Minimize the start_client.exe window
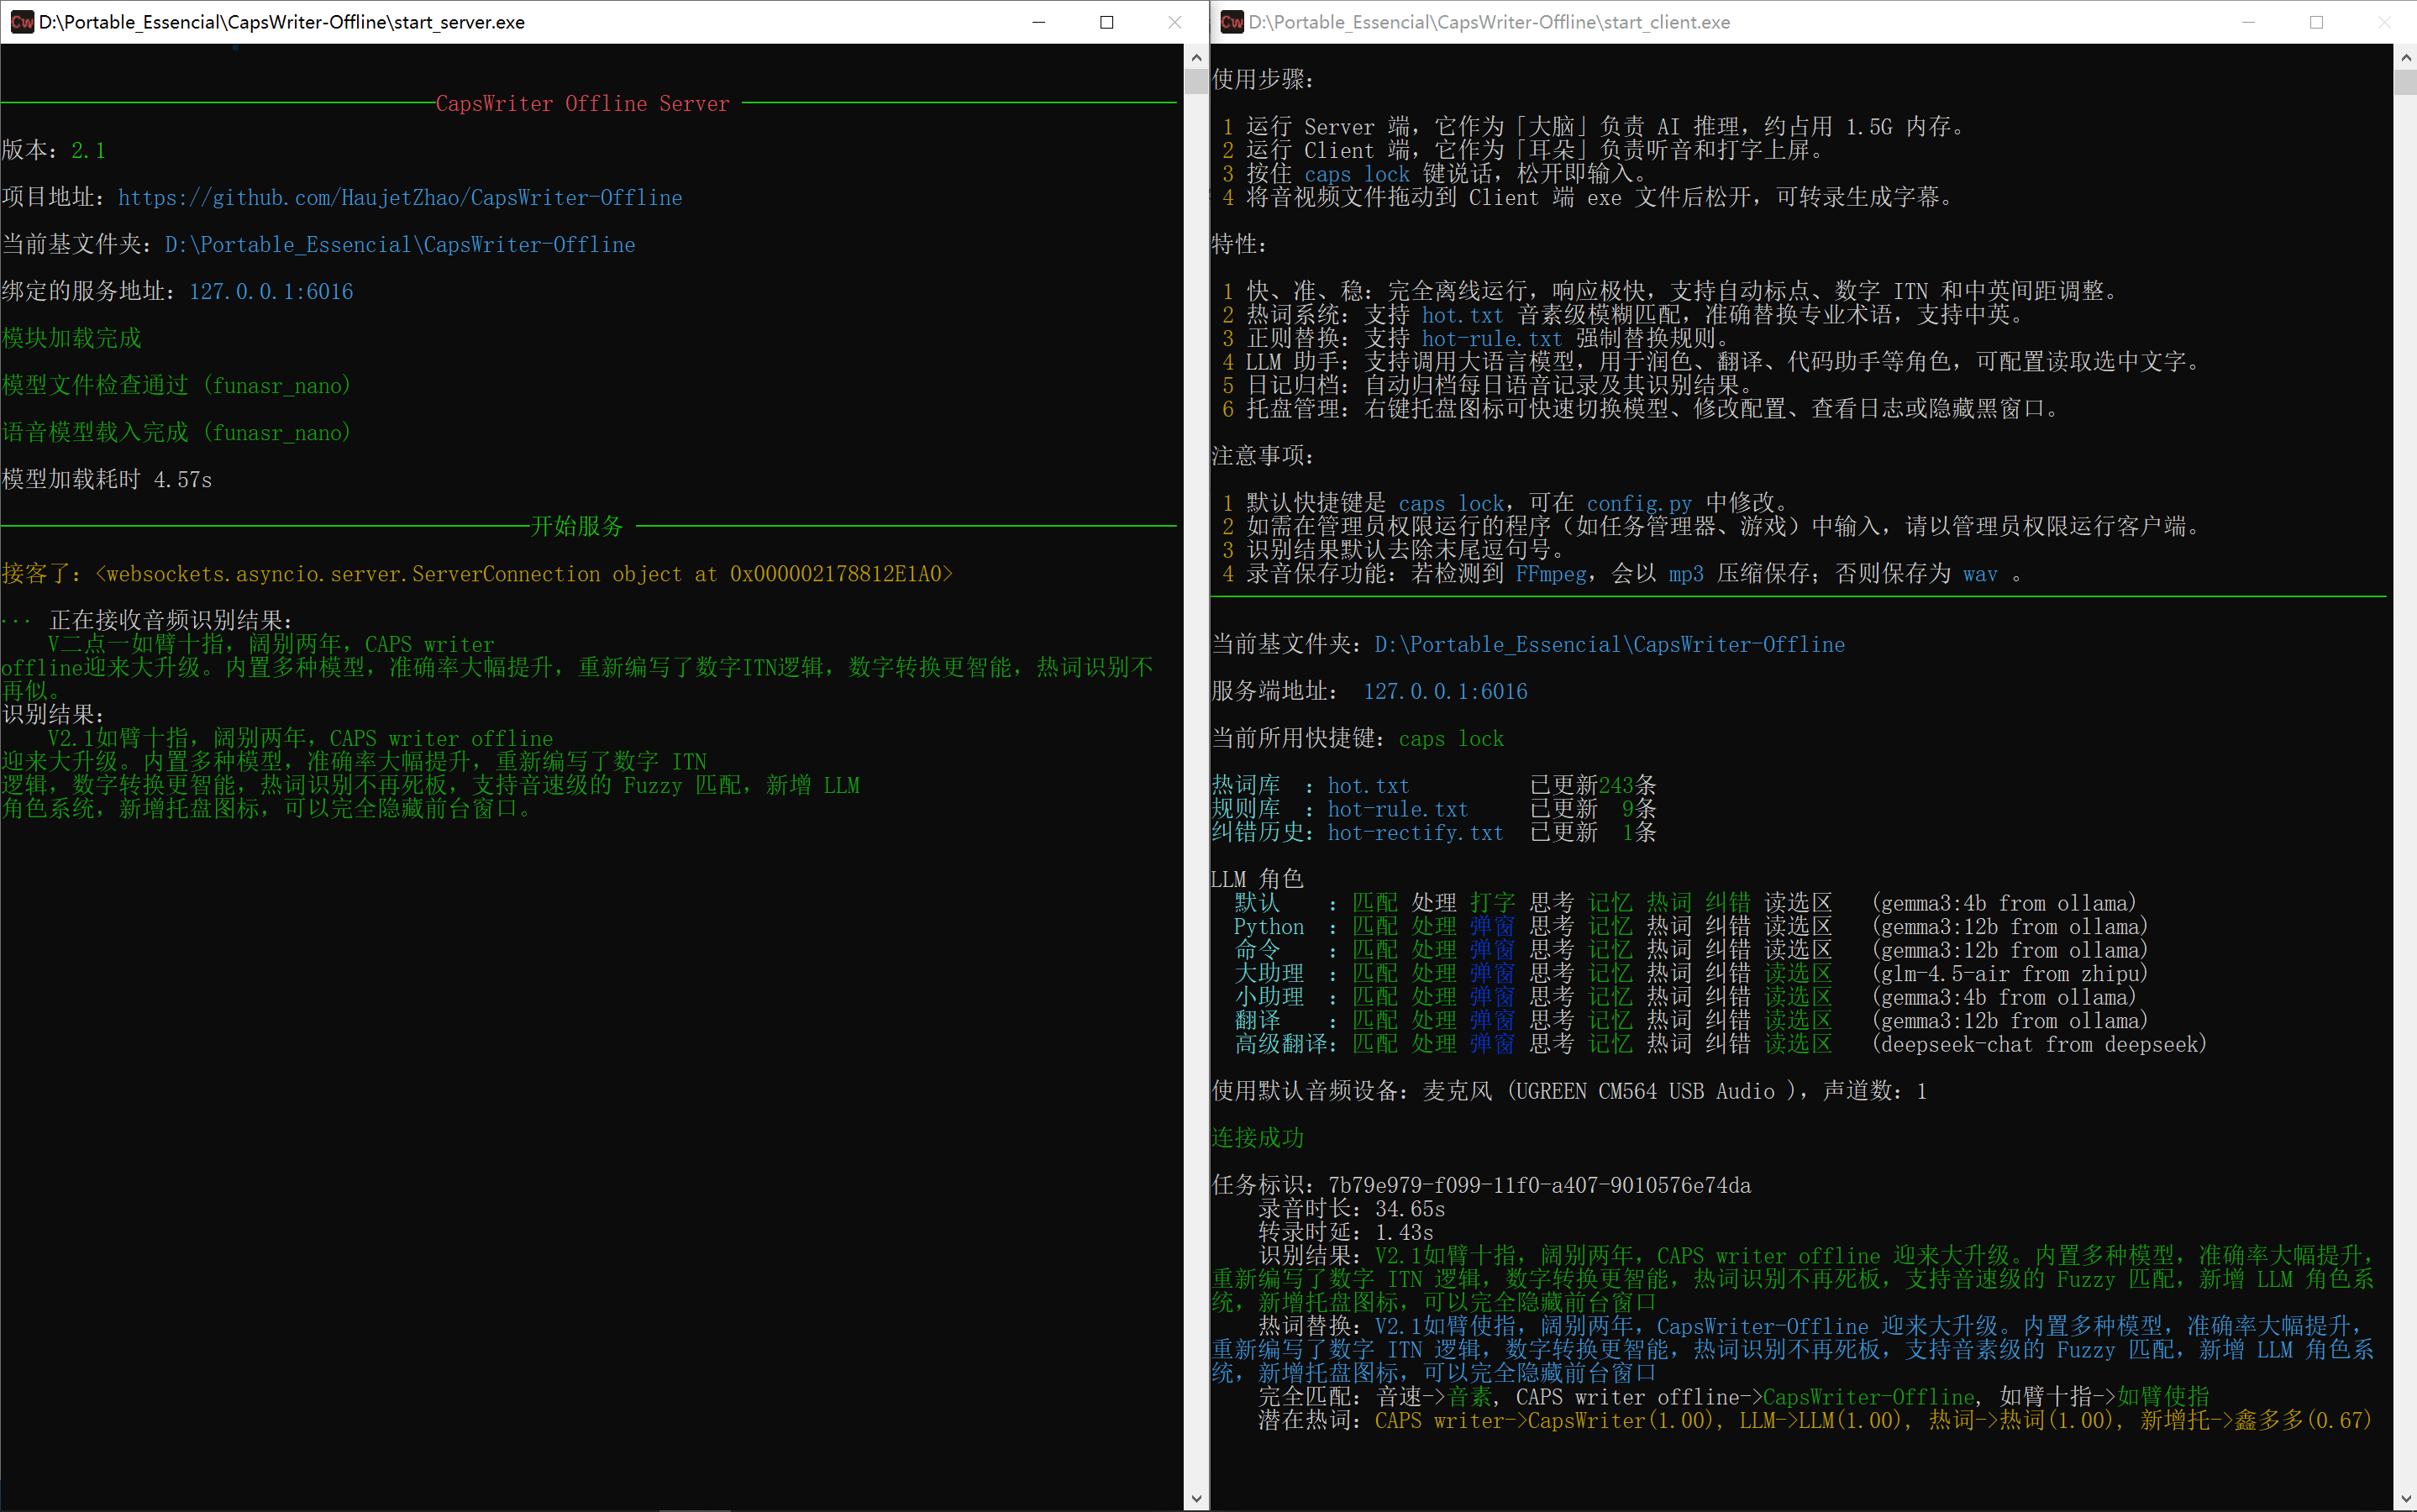 pos(2248,22)
